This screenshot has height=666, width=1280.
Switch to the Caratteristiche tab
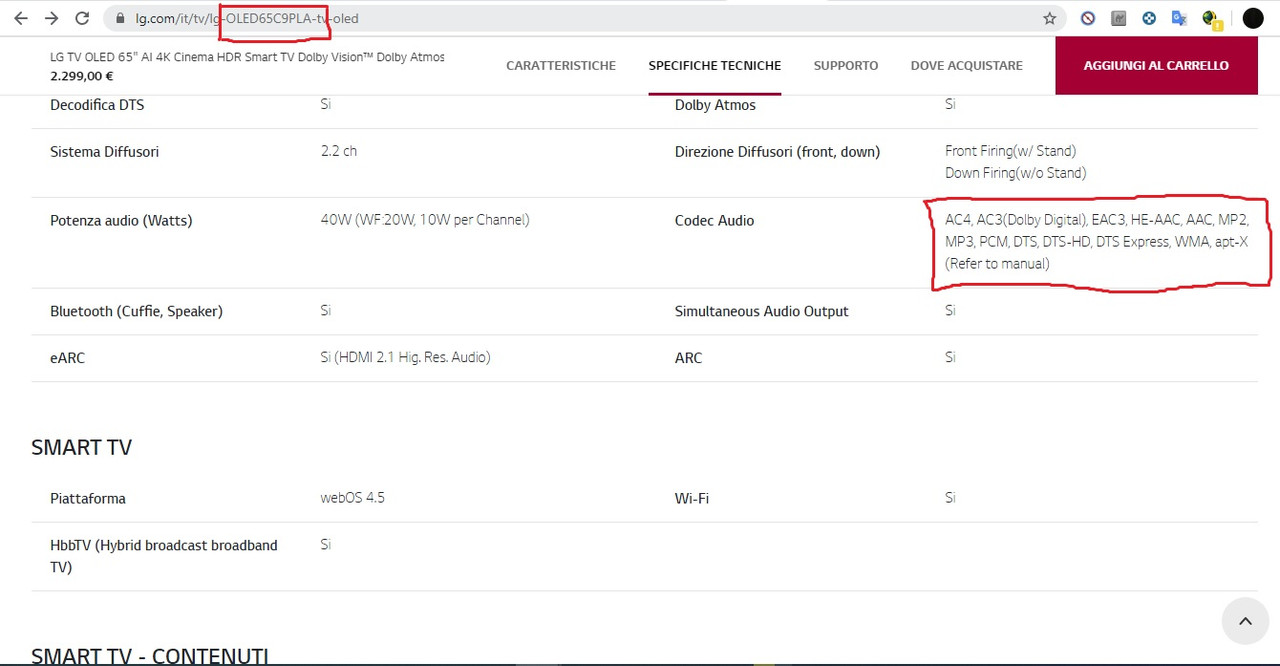pos(561,65)
